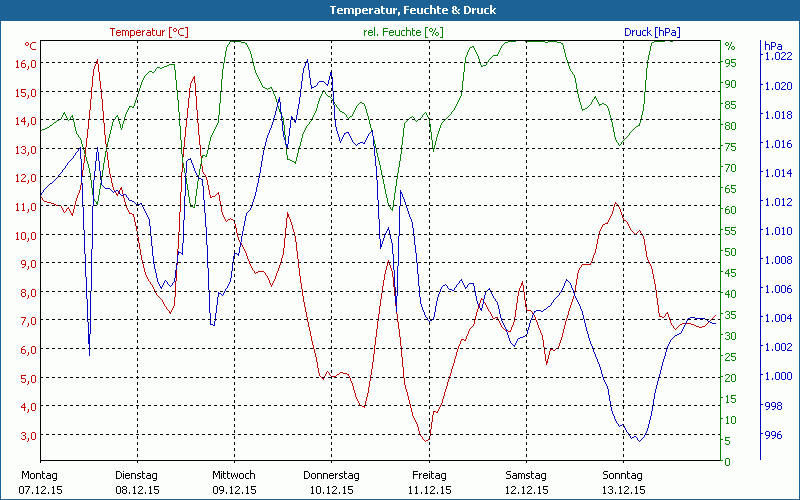Click the red '°C' axis unit label

pos(30,46)
